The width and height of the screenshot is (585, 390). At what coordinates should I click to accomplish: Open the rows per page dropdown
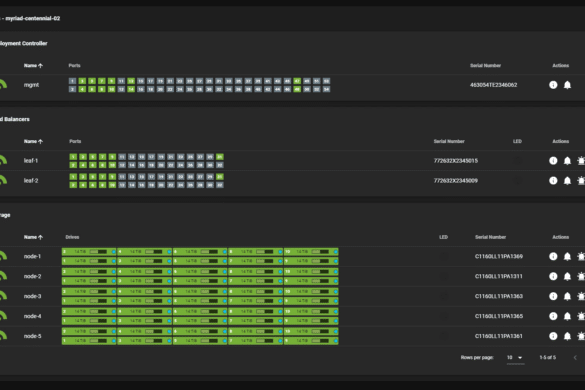[515, 358]
